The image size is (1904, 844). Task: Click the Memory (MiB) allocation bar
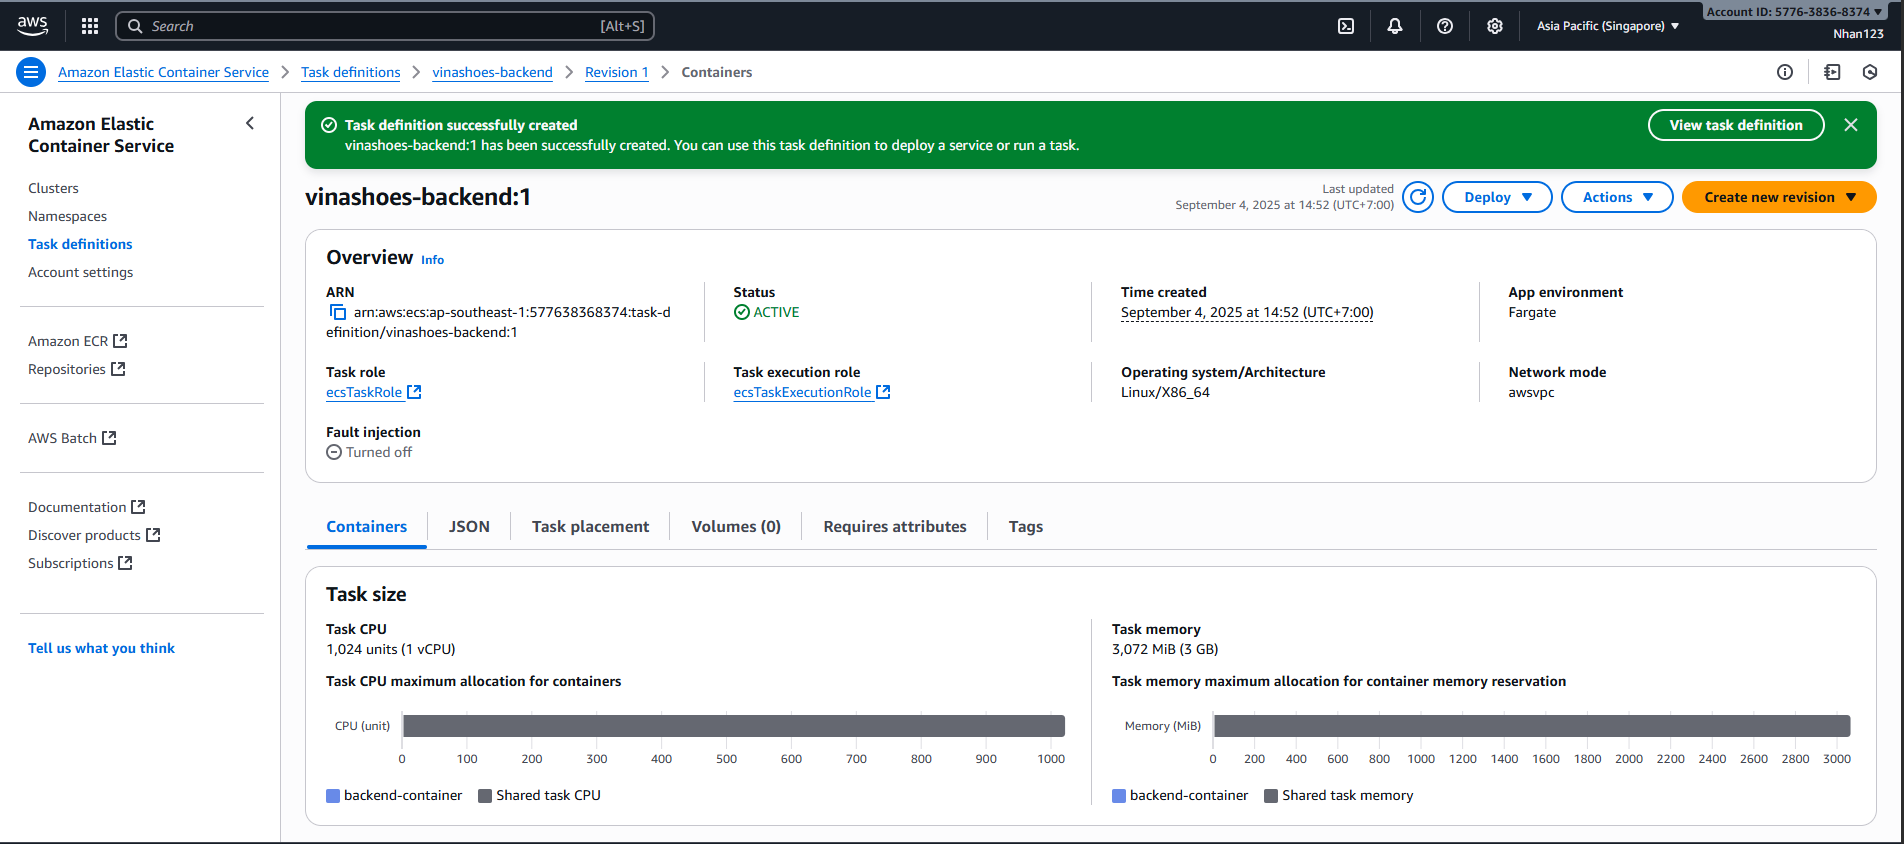tap(1532, 726)
